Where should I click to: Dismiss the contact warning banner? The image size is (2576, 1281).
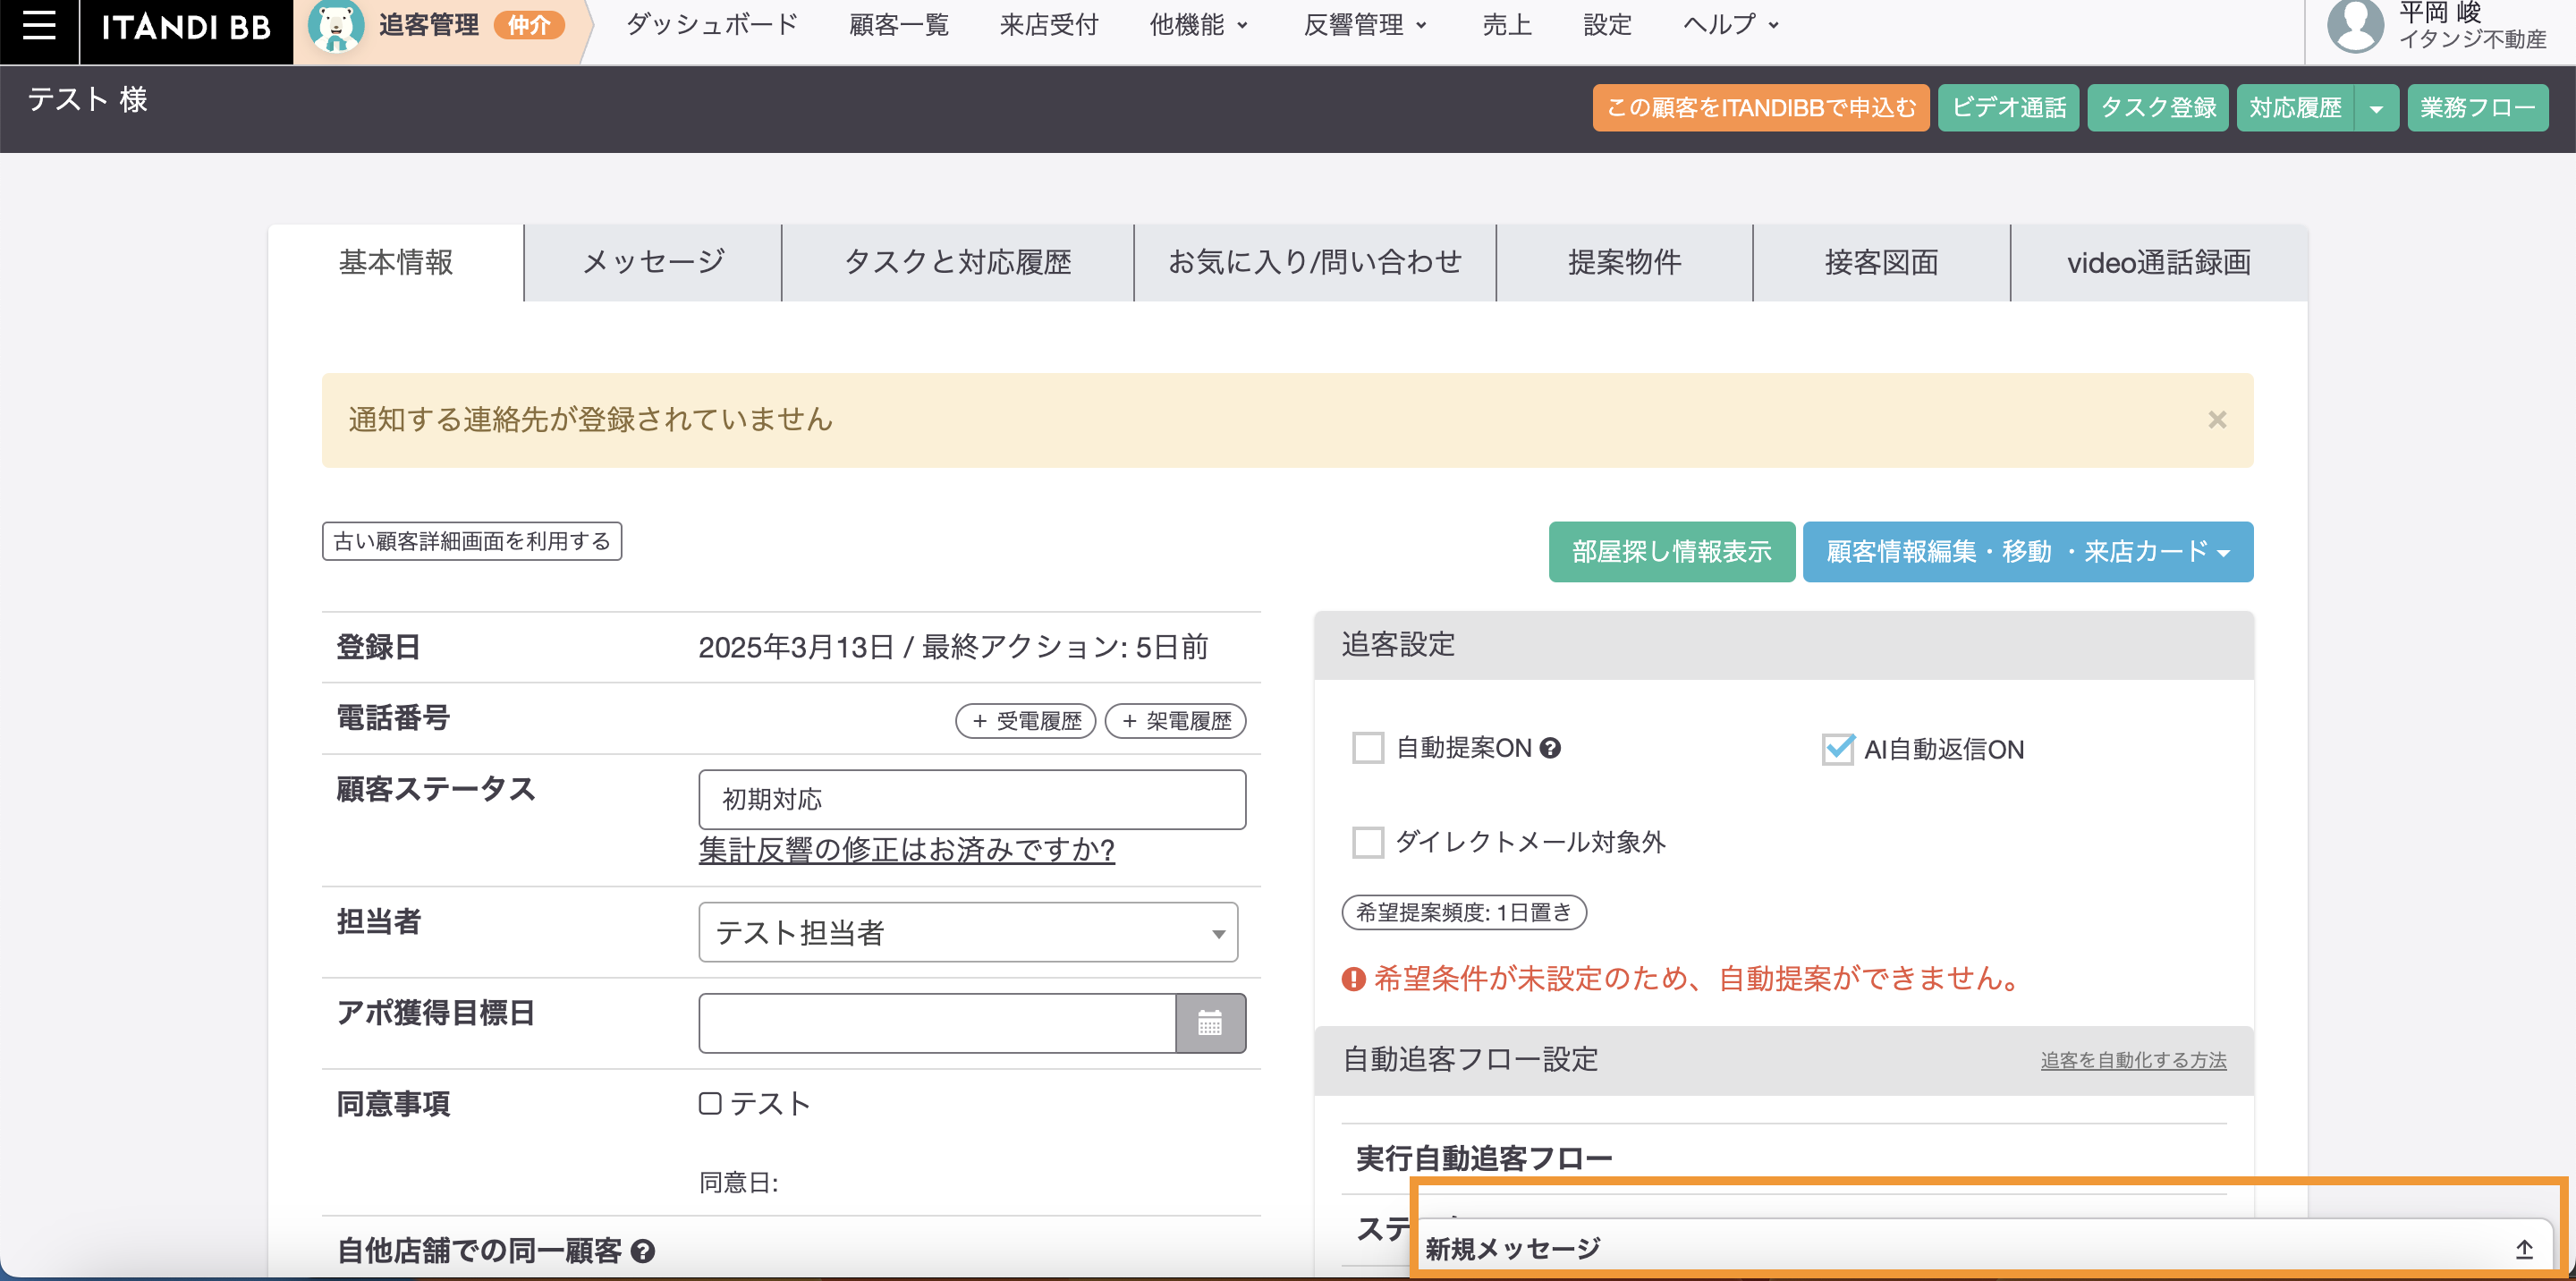(x=2217, y=420)
